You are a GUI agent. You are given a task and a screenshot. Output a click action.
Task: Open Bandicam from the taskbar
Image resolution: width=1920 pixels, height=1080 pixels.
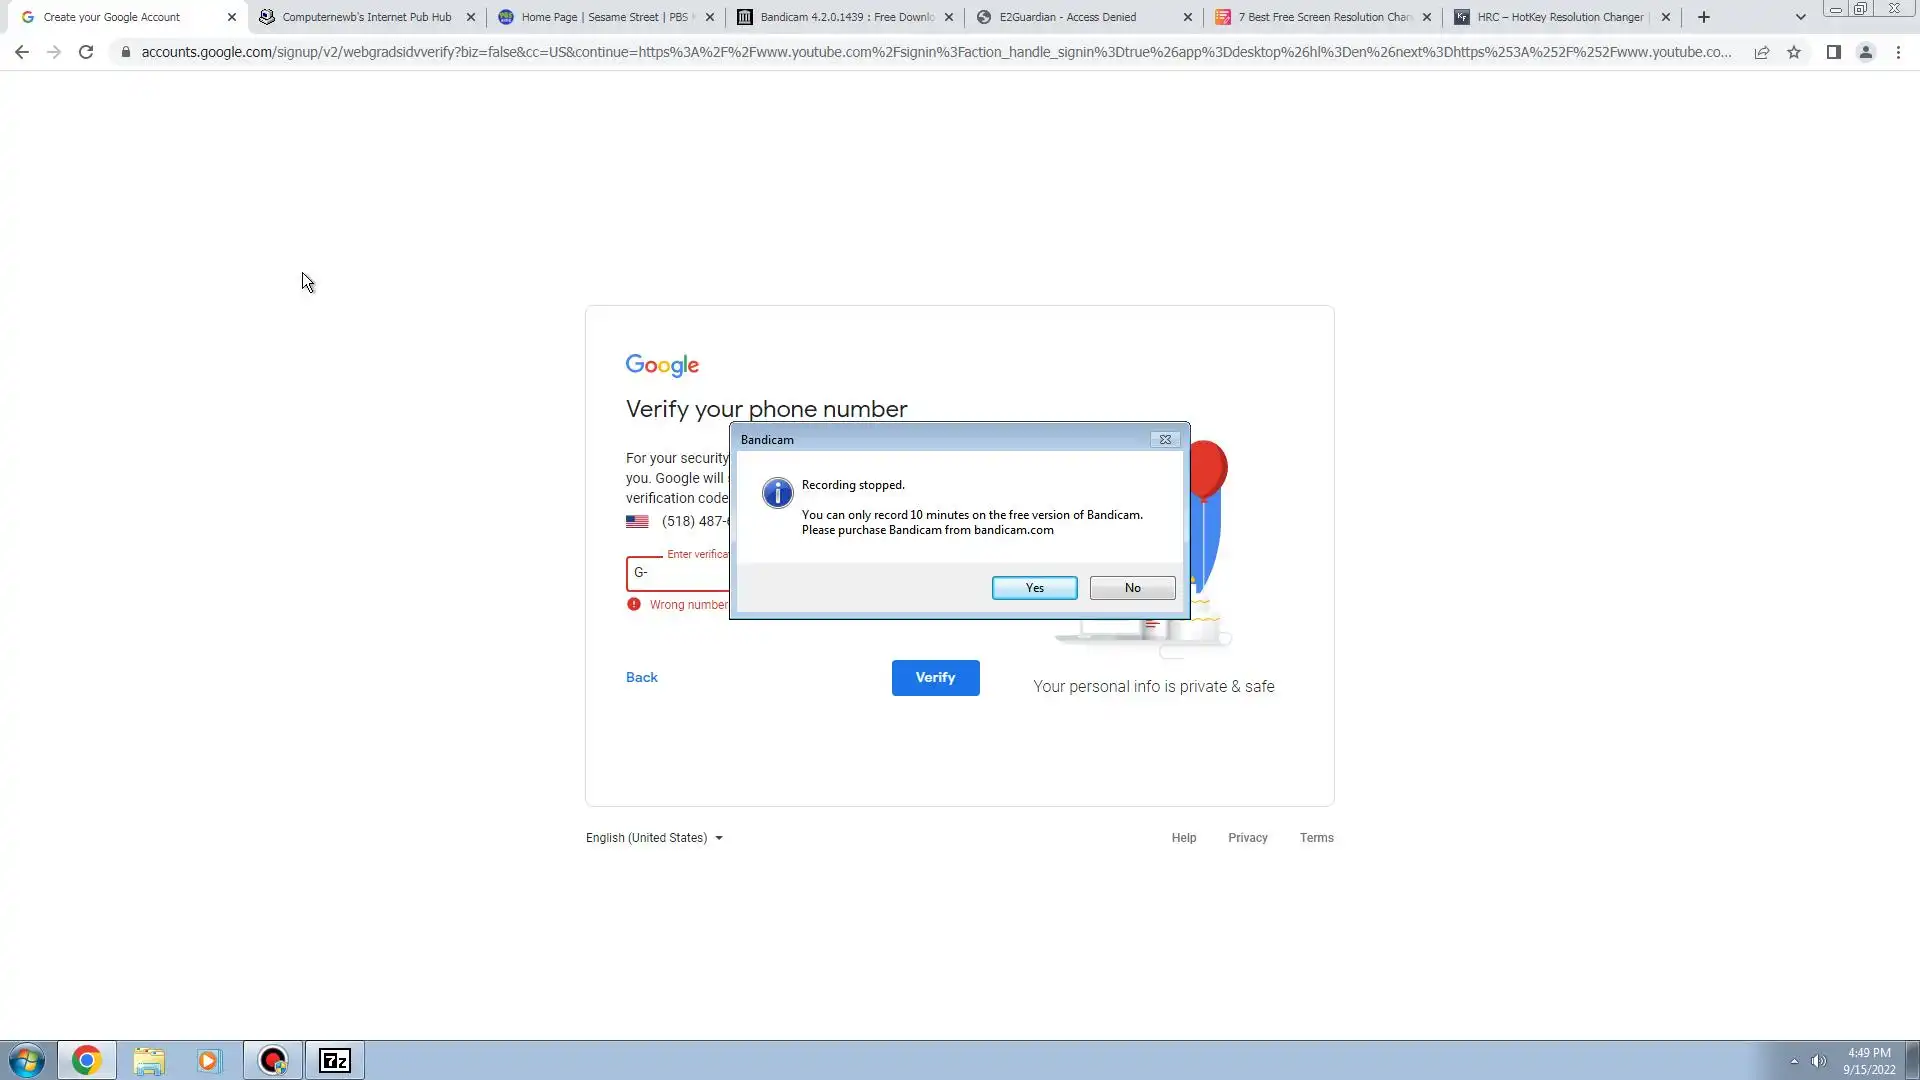click(x=272, y=1060)
